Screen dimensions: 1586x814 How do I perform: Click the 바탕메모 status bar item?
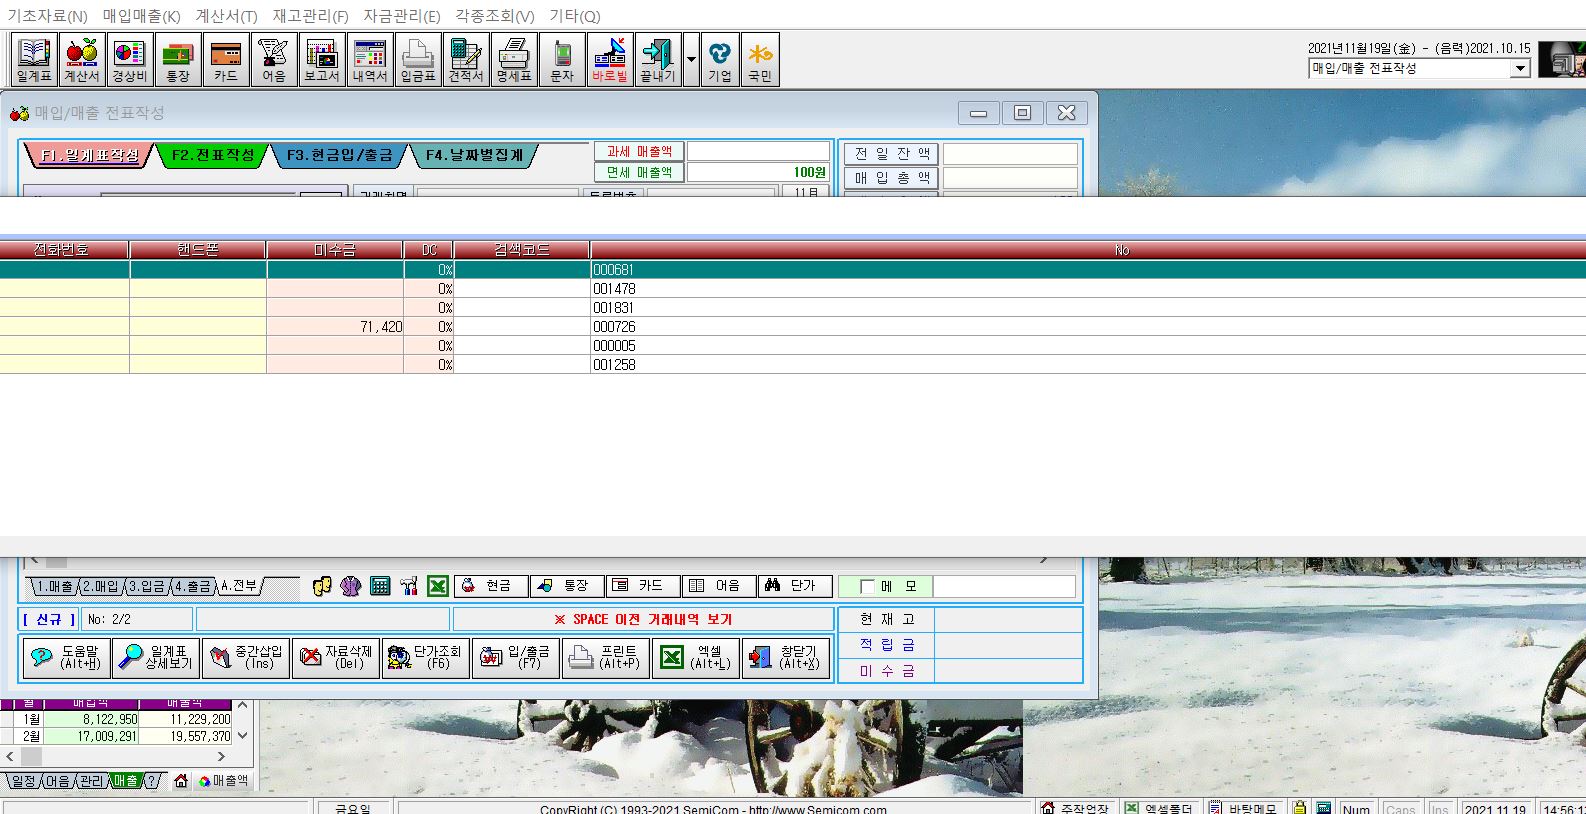click(x=1243, y=808)
